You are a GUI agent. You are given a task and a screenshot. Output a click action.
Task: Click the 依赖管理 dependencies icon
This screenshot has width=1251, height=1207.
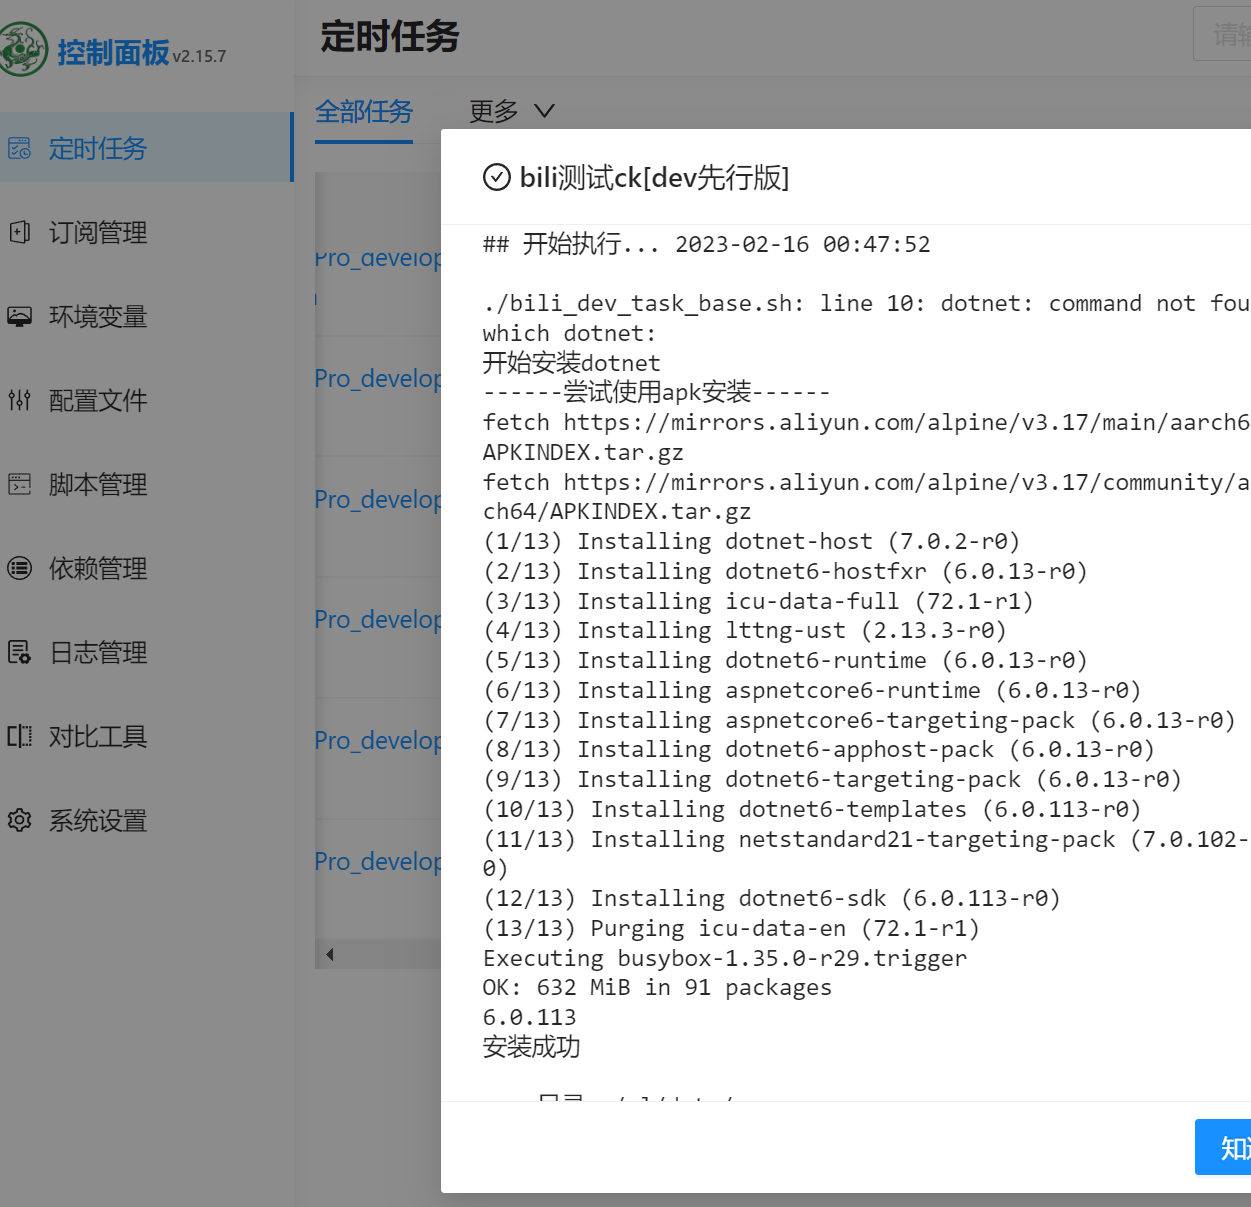tap(20, 568)
